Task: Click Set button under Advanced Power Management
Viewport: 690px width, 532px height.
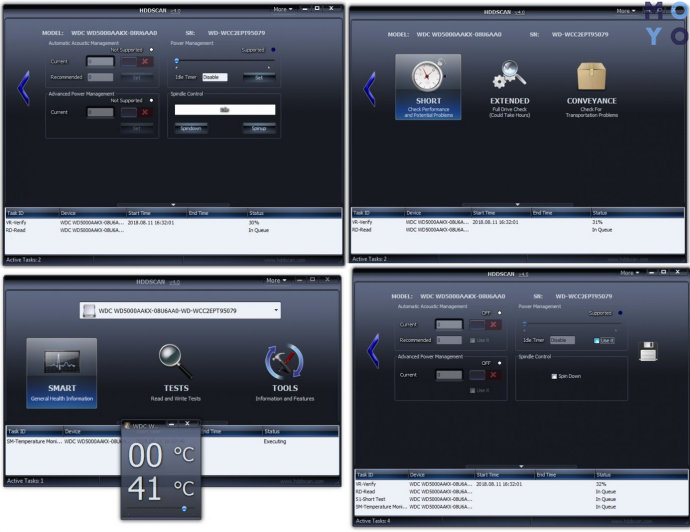Action: coord(137,128)
